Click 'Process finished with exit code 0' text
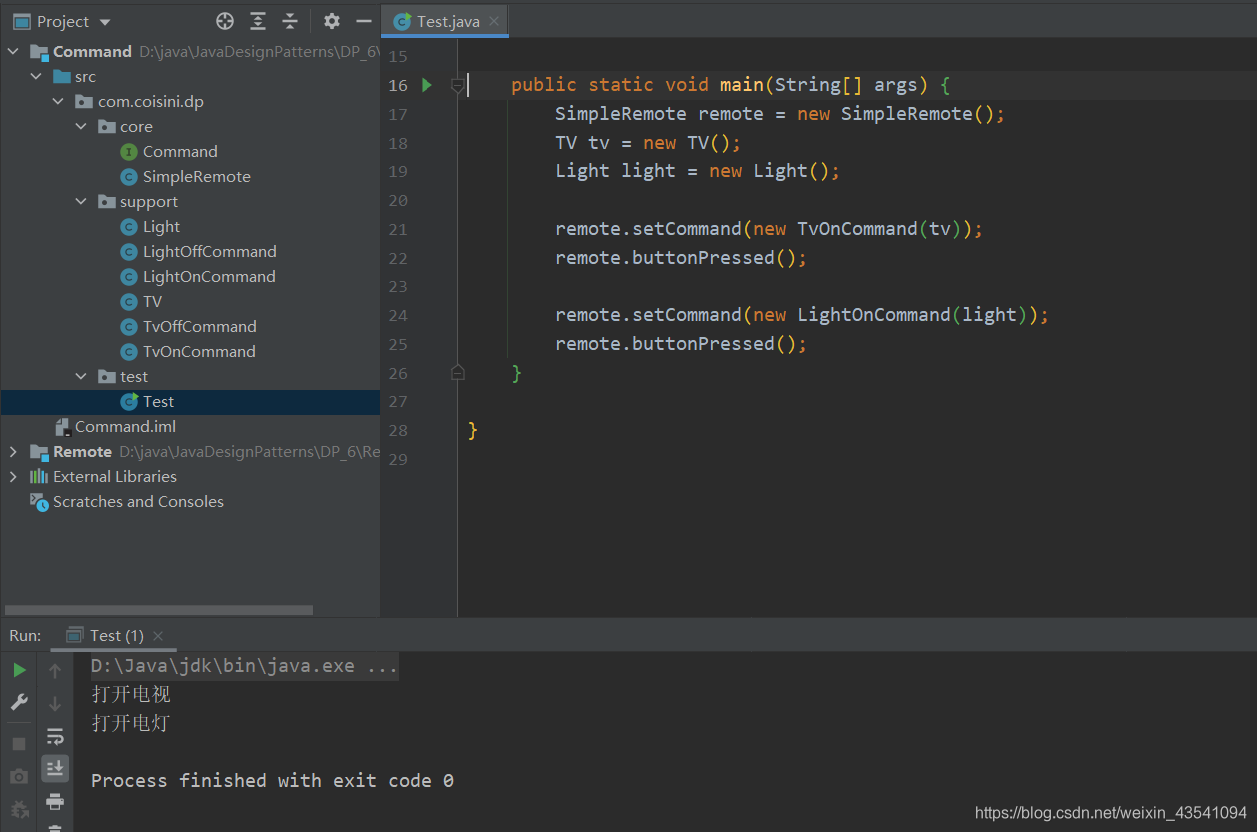The height and width of the screenshot is (832, 1257). pyautogui.click(x=272, y=781)
